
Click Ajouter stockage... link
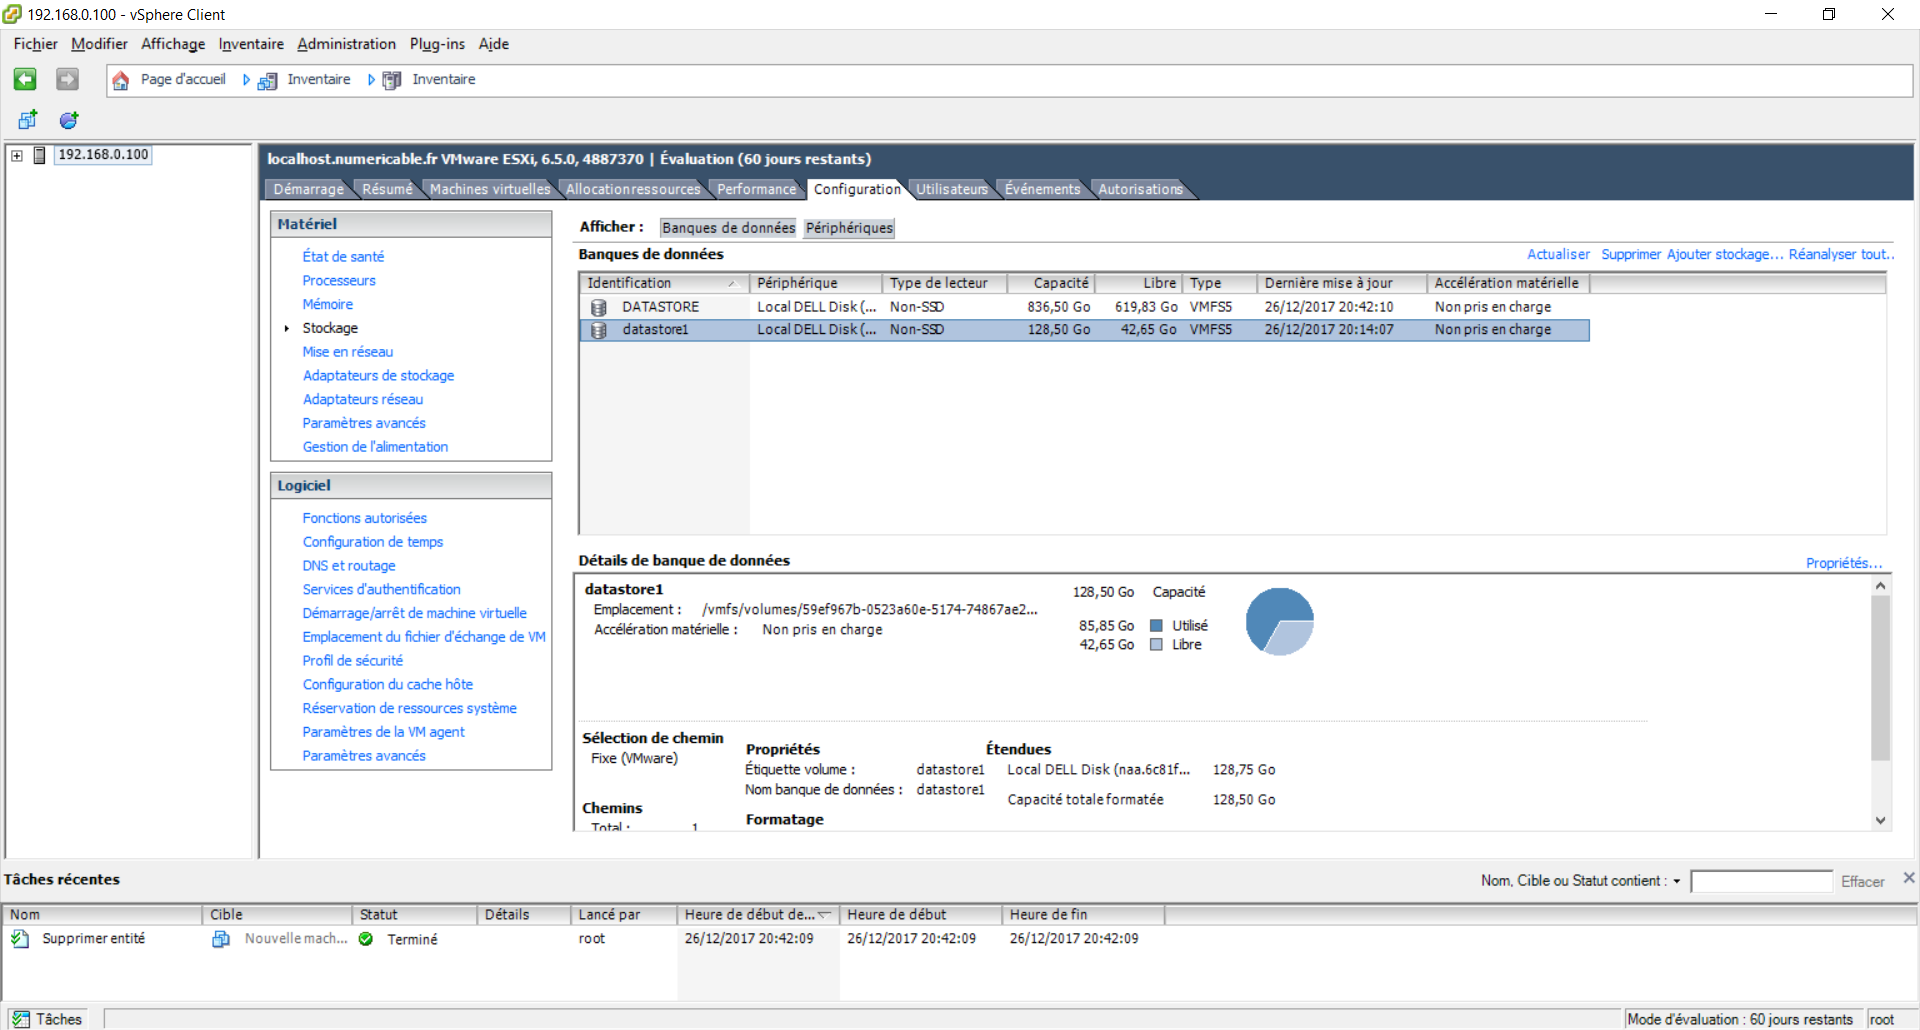pos(1725,254)
